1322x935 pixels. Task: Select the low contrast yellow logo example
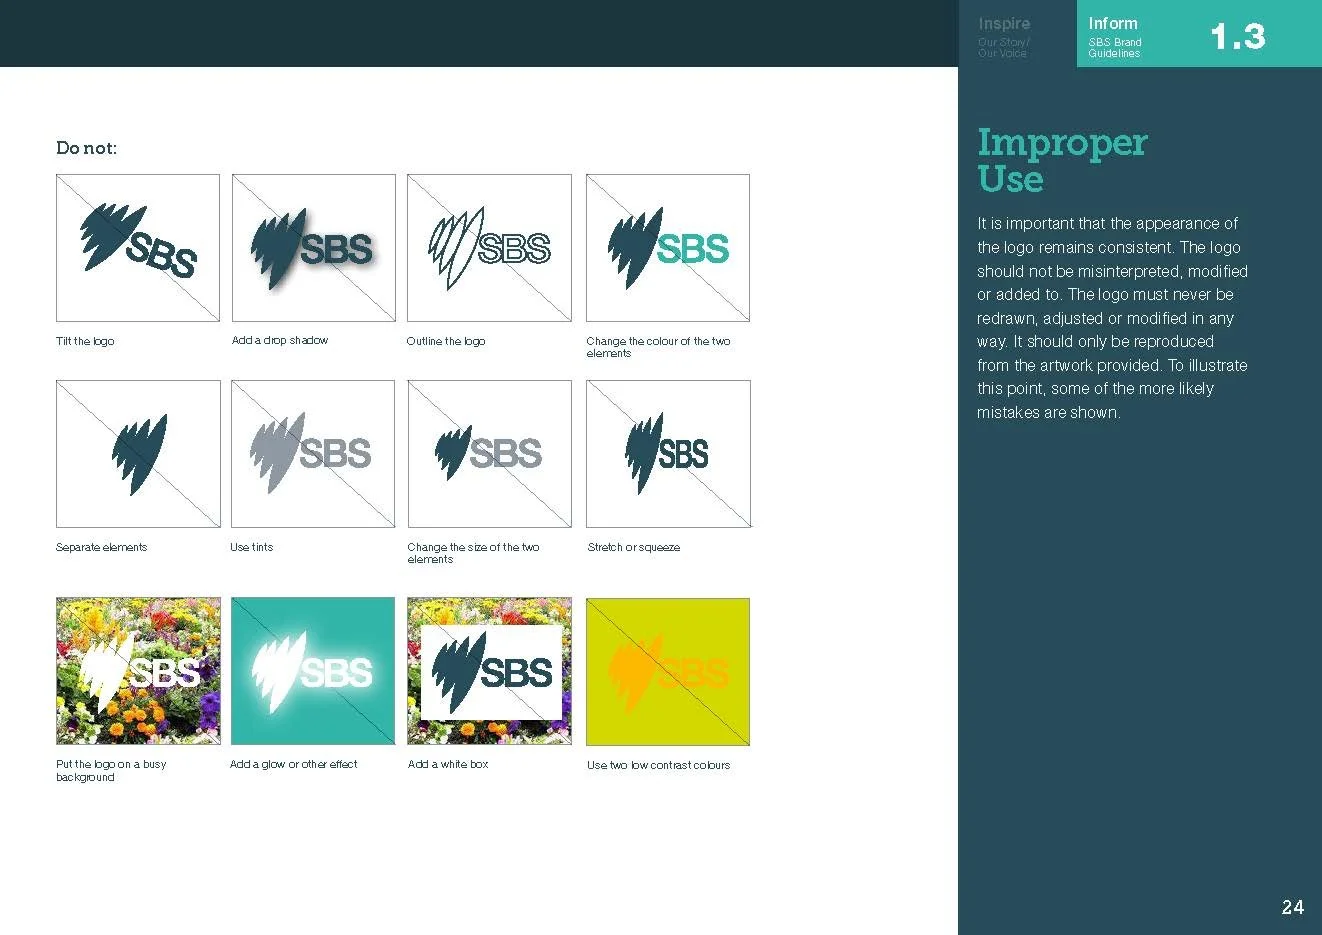click(x=668, y=672)
